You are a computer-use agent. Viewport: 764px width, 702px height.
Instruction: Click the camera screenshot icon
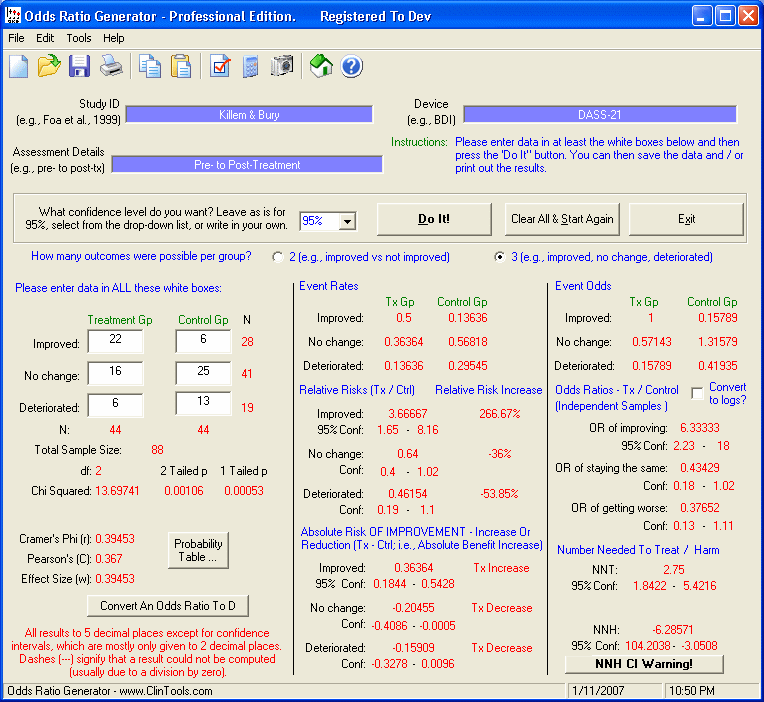click(283, 67)
